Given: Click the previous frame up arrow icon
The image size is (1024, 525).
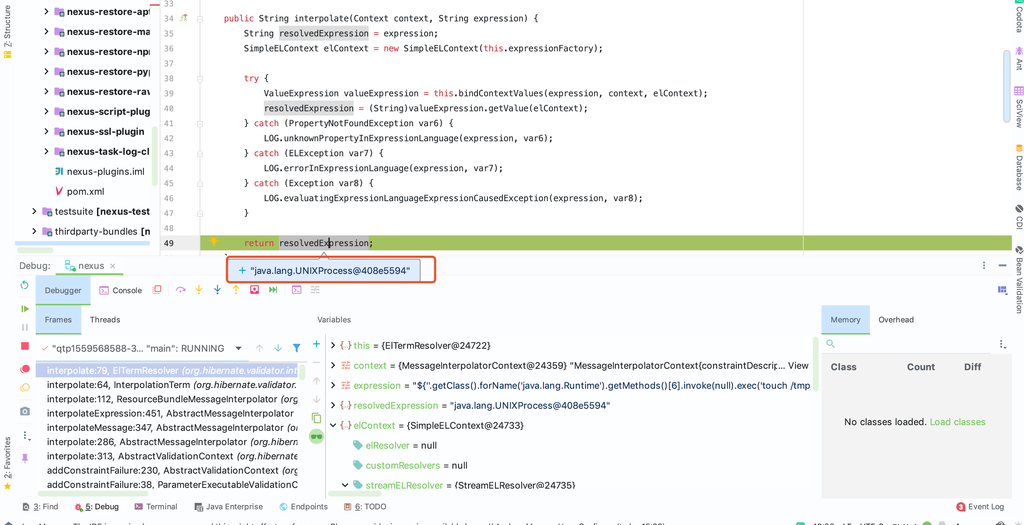Looking at the screenshot, I should pyautogui.click(x=259, y=348).
